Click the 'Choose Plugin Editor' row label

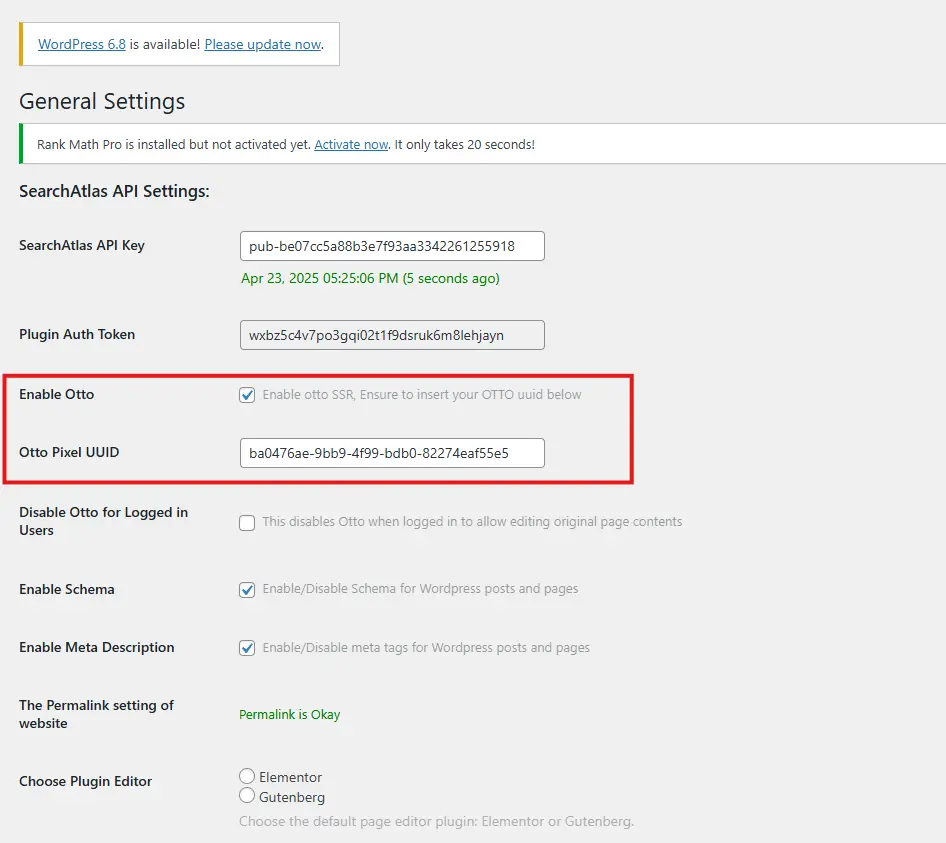coord(85,781)
